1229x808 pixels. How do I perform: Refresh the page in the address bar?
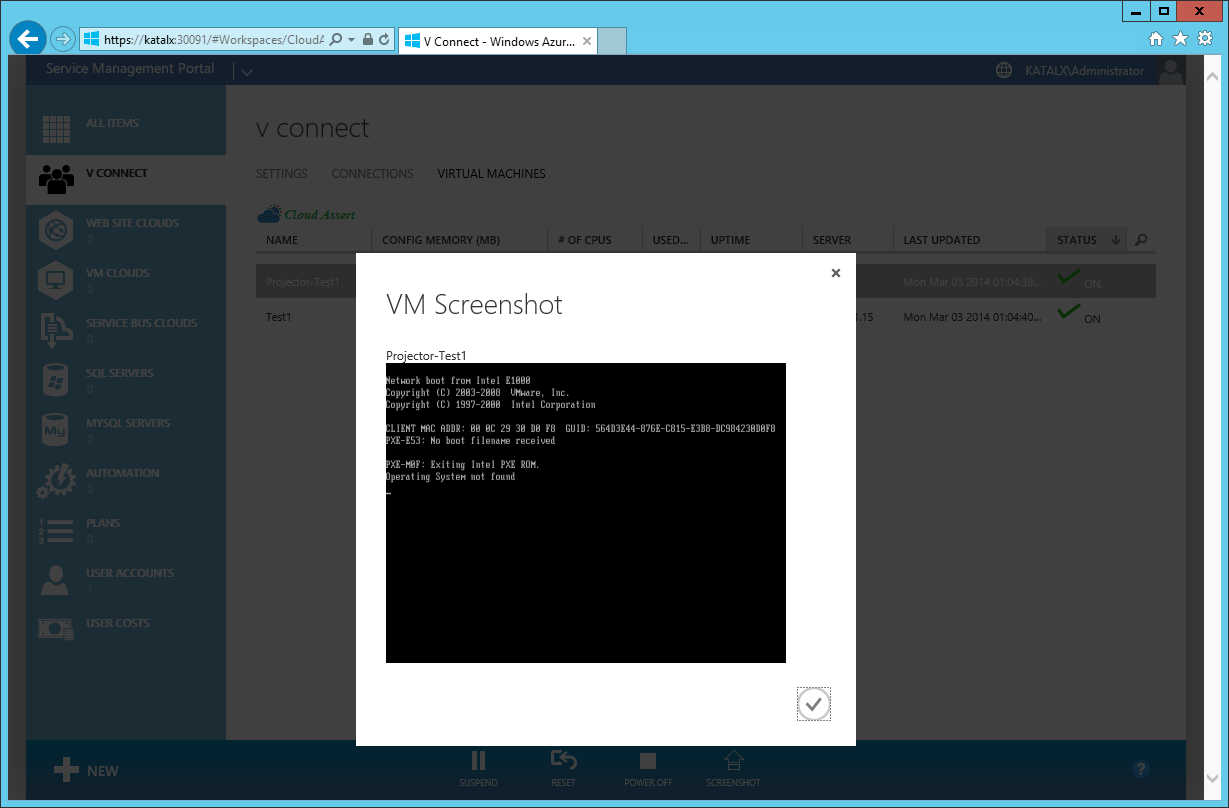click(x=384, y=40)
